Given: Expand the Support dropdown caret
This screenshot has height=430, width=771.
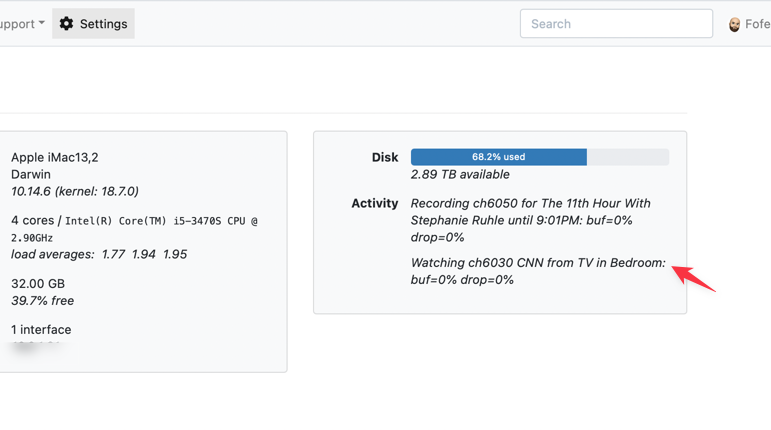Looking at the screenshot, I should (41, 24).
